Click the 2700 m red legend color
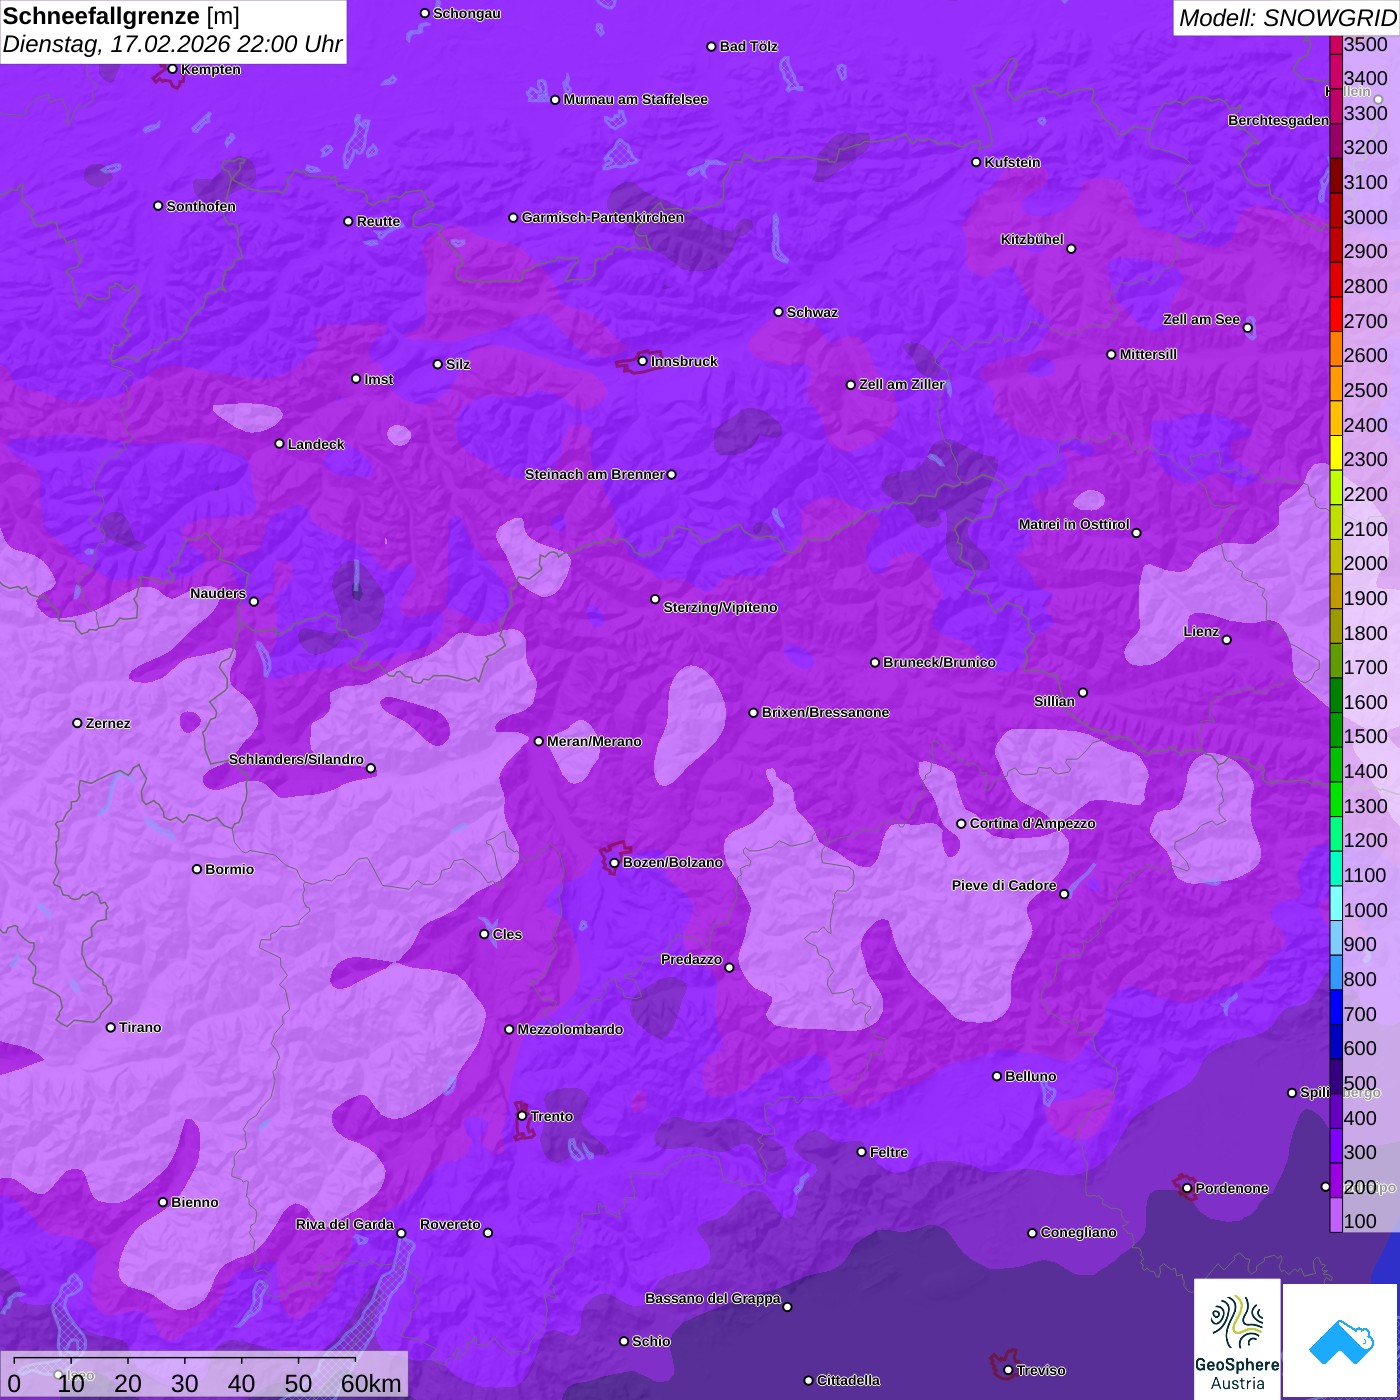 (x=1336, y=315)
